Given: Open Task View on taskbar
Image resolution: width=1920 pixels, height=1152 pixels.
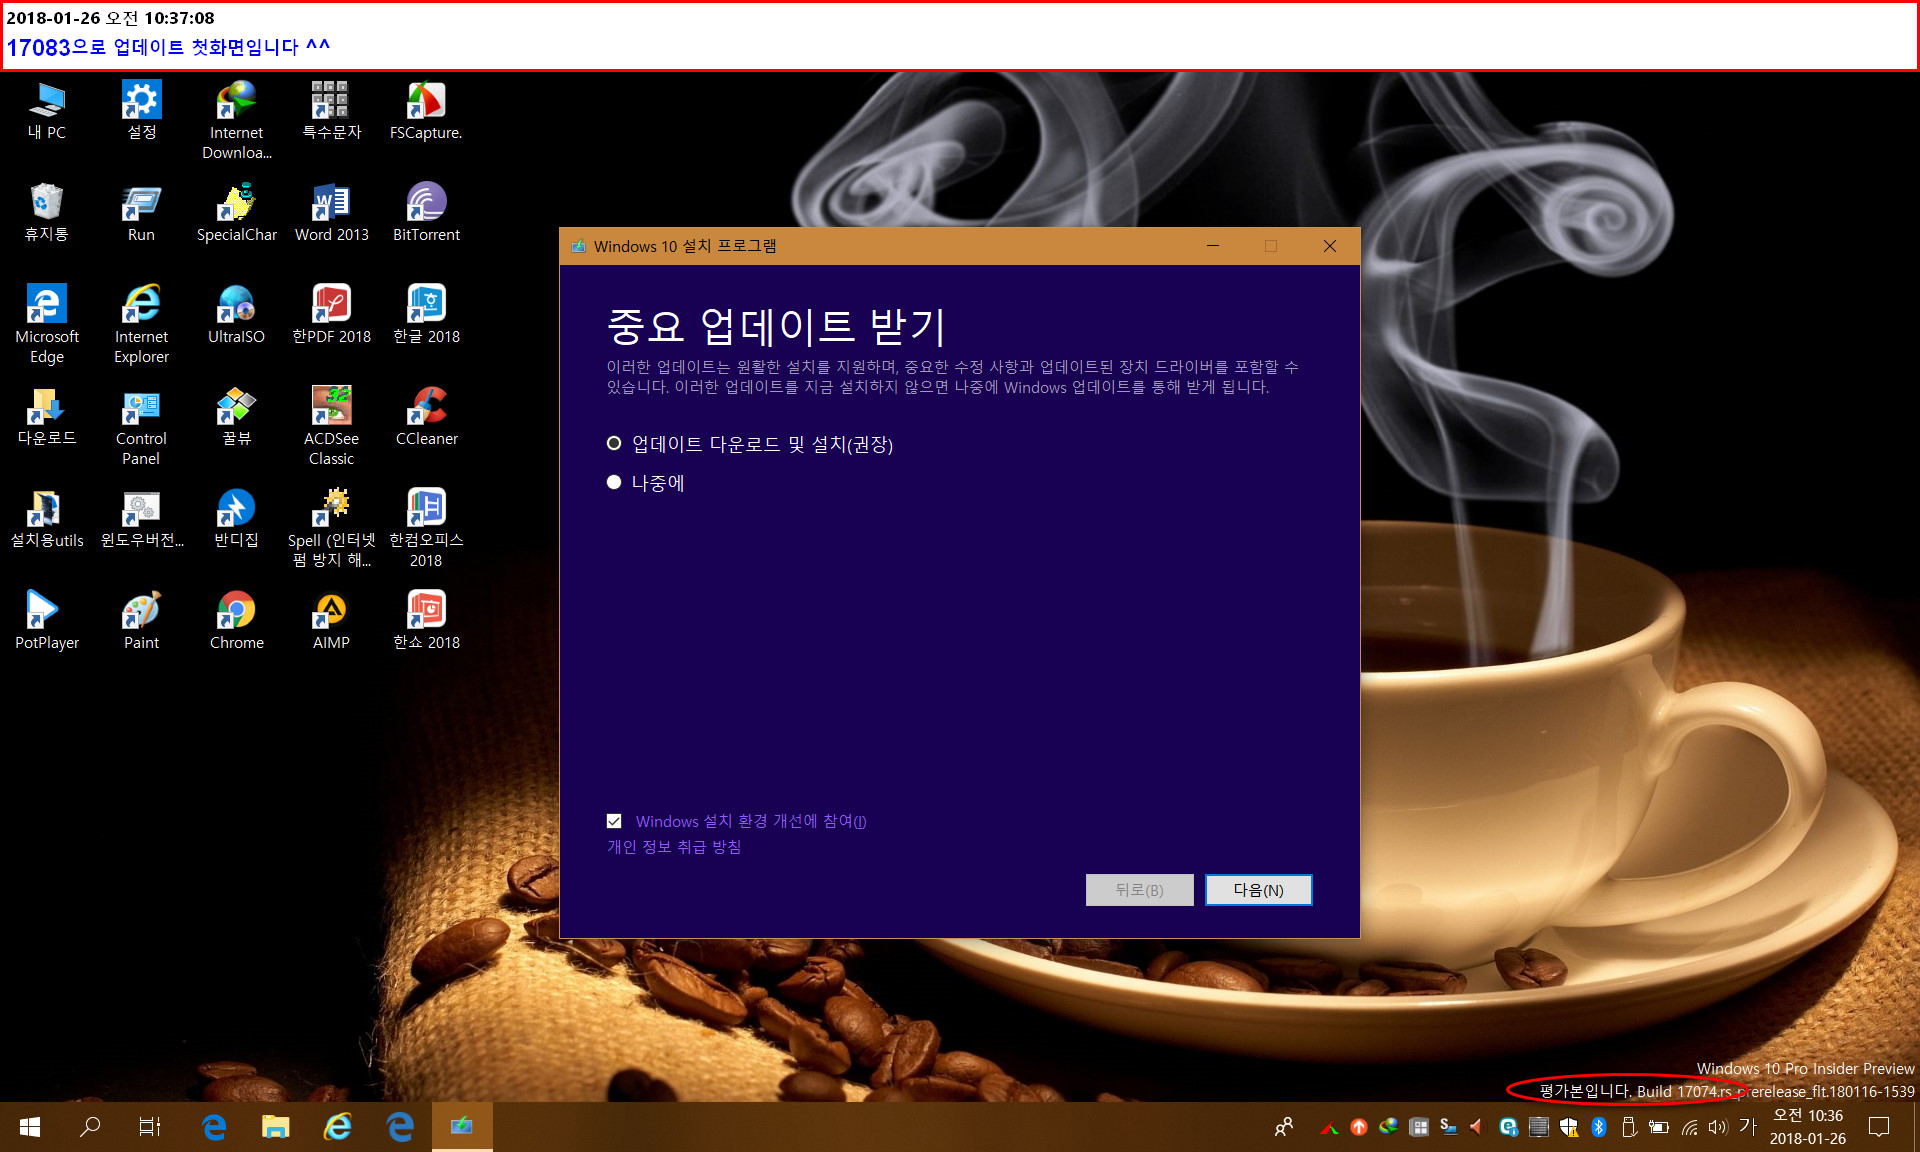Looking at the screenshot, I should [150, 1127].
